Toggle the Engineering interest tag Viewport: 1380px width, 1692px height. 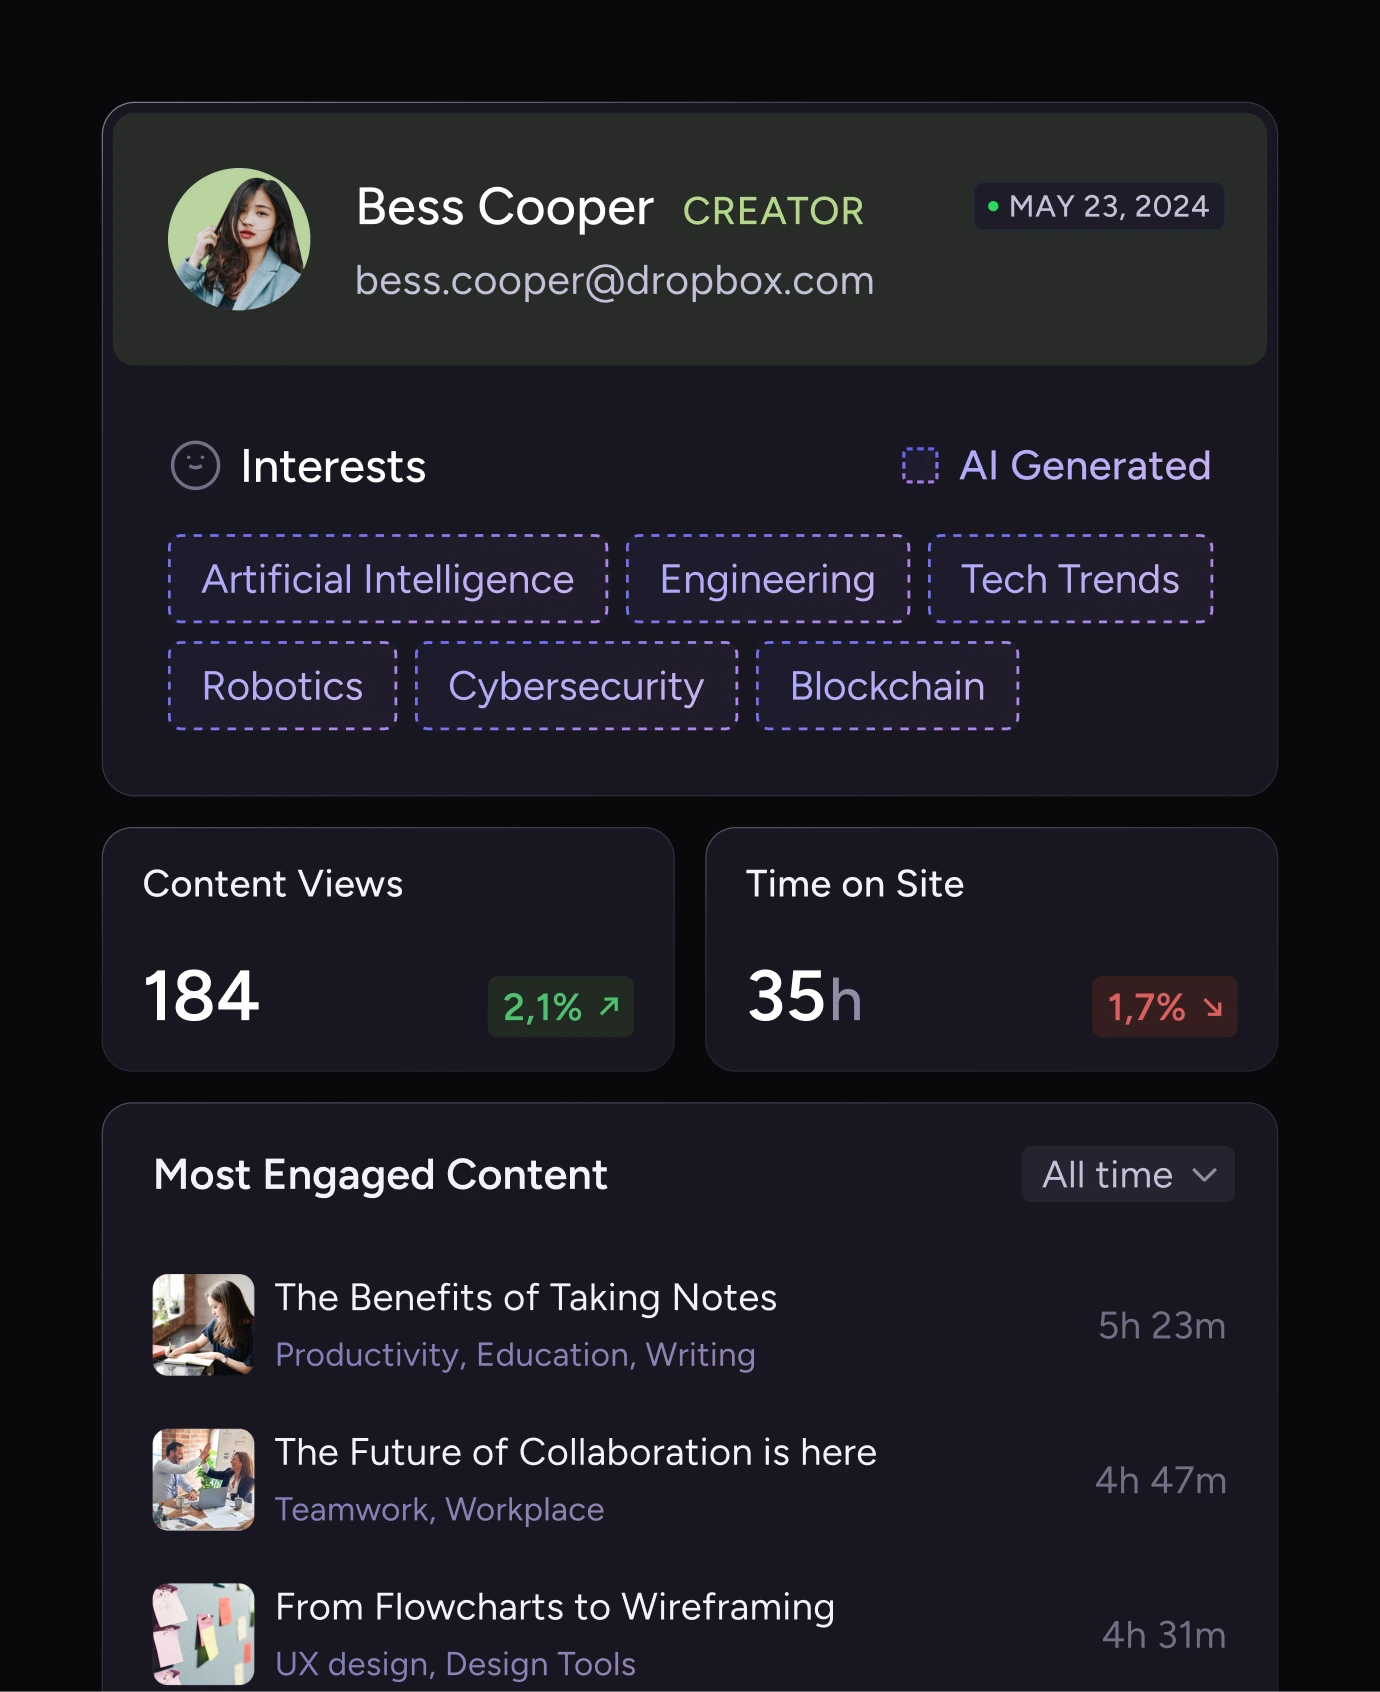767,579
